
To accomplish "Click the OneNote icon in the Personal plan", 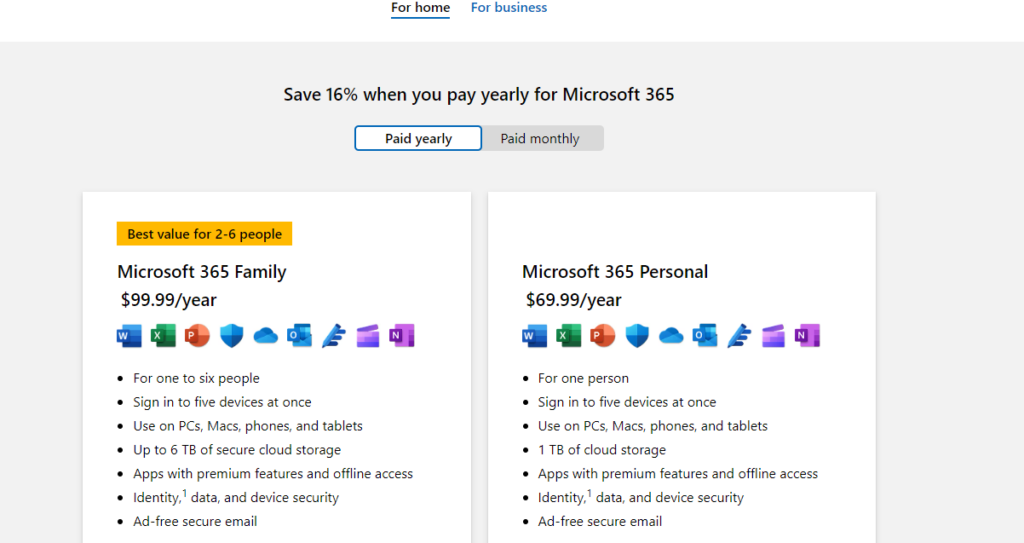I will pos(807,336).
